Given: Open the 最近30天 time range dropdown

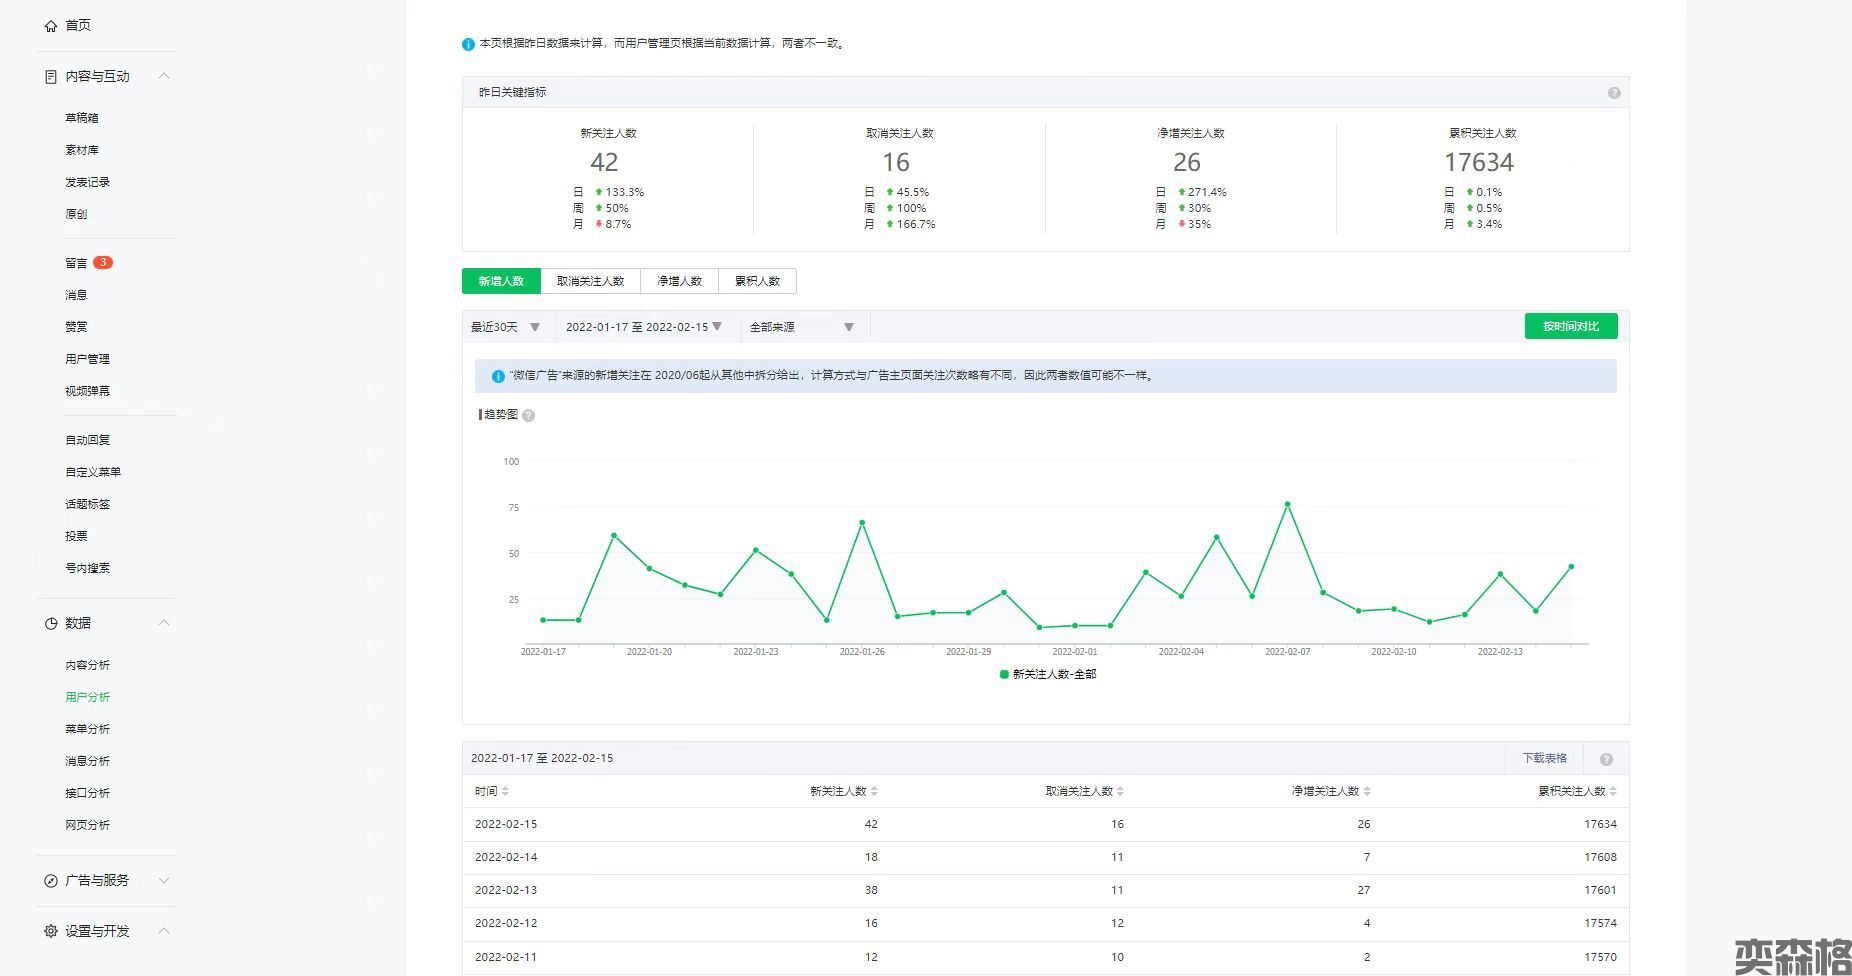Looking at the screenshot, I should tap(505, 327).
